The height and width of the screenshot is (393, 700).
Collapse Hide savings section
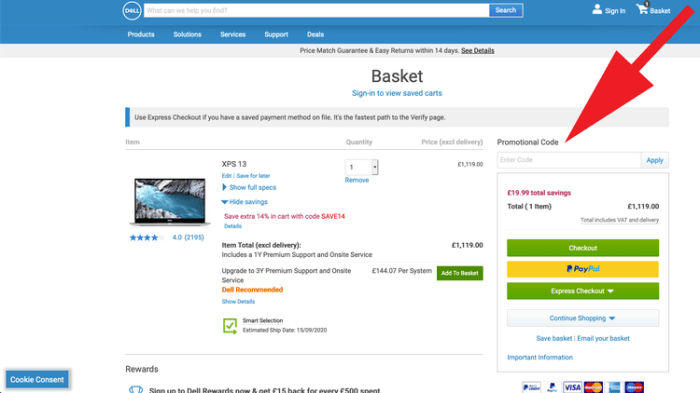point(245,202)
